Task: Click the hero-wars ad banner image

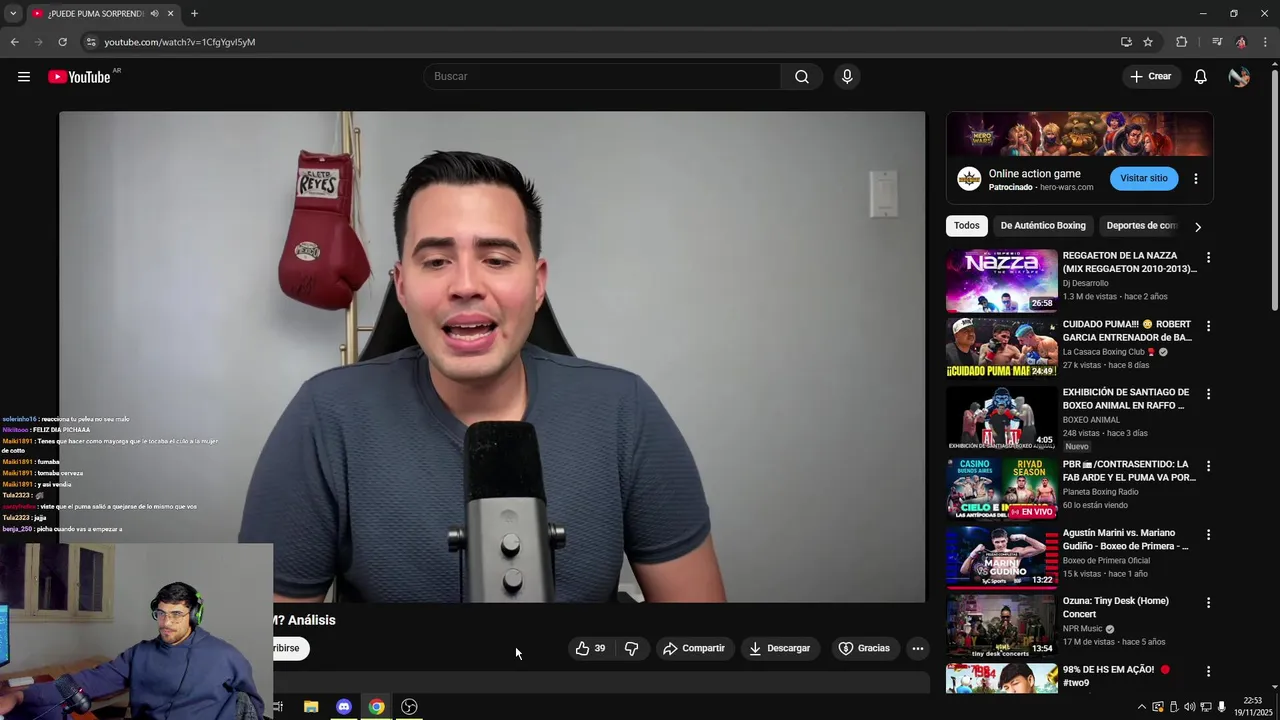Action: point(1080,134)
